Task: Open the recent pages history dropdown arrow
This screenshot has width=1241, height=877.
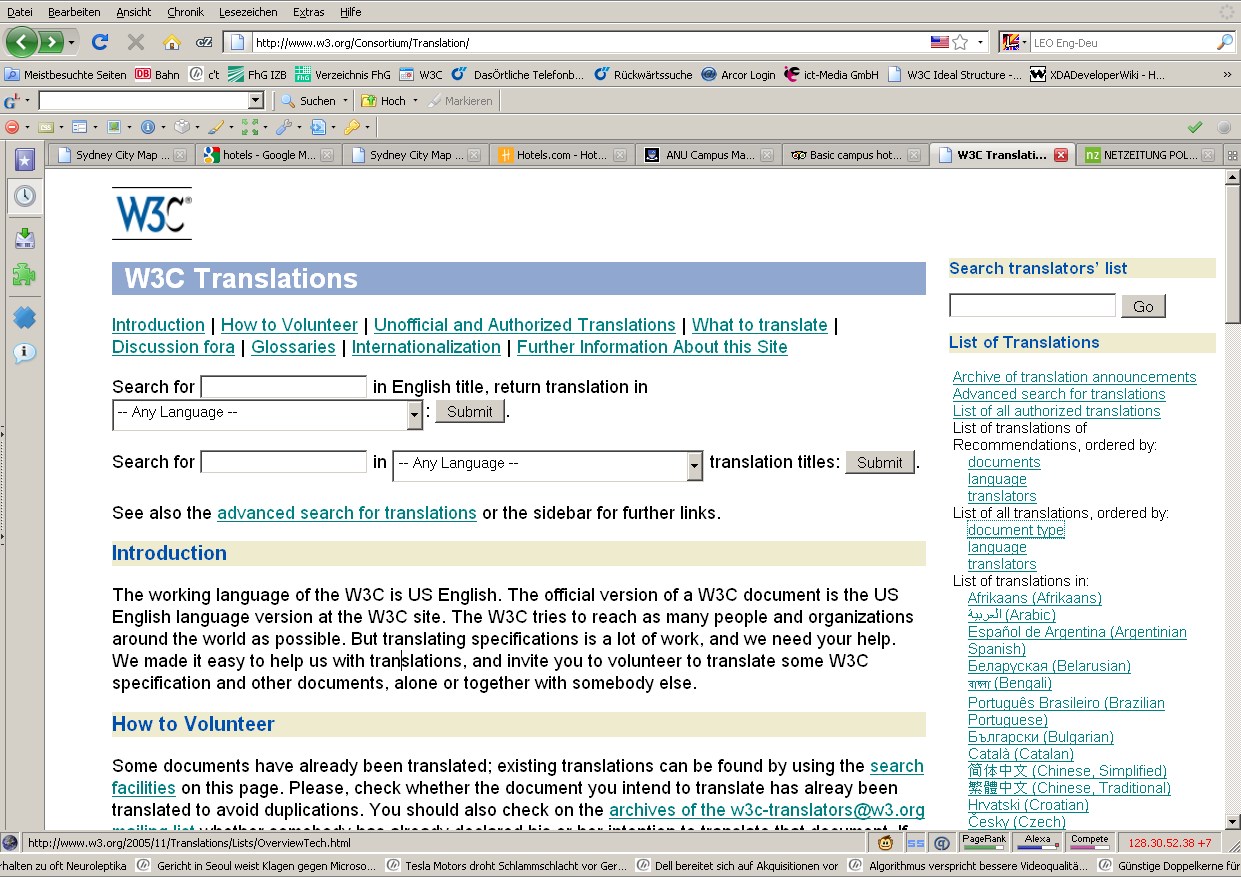Action: coord(71,42)
